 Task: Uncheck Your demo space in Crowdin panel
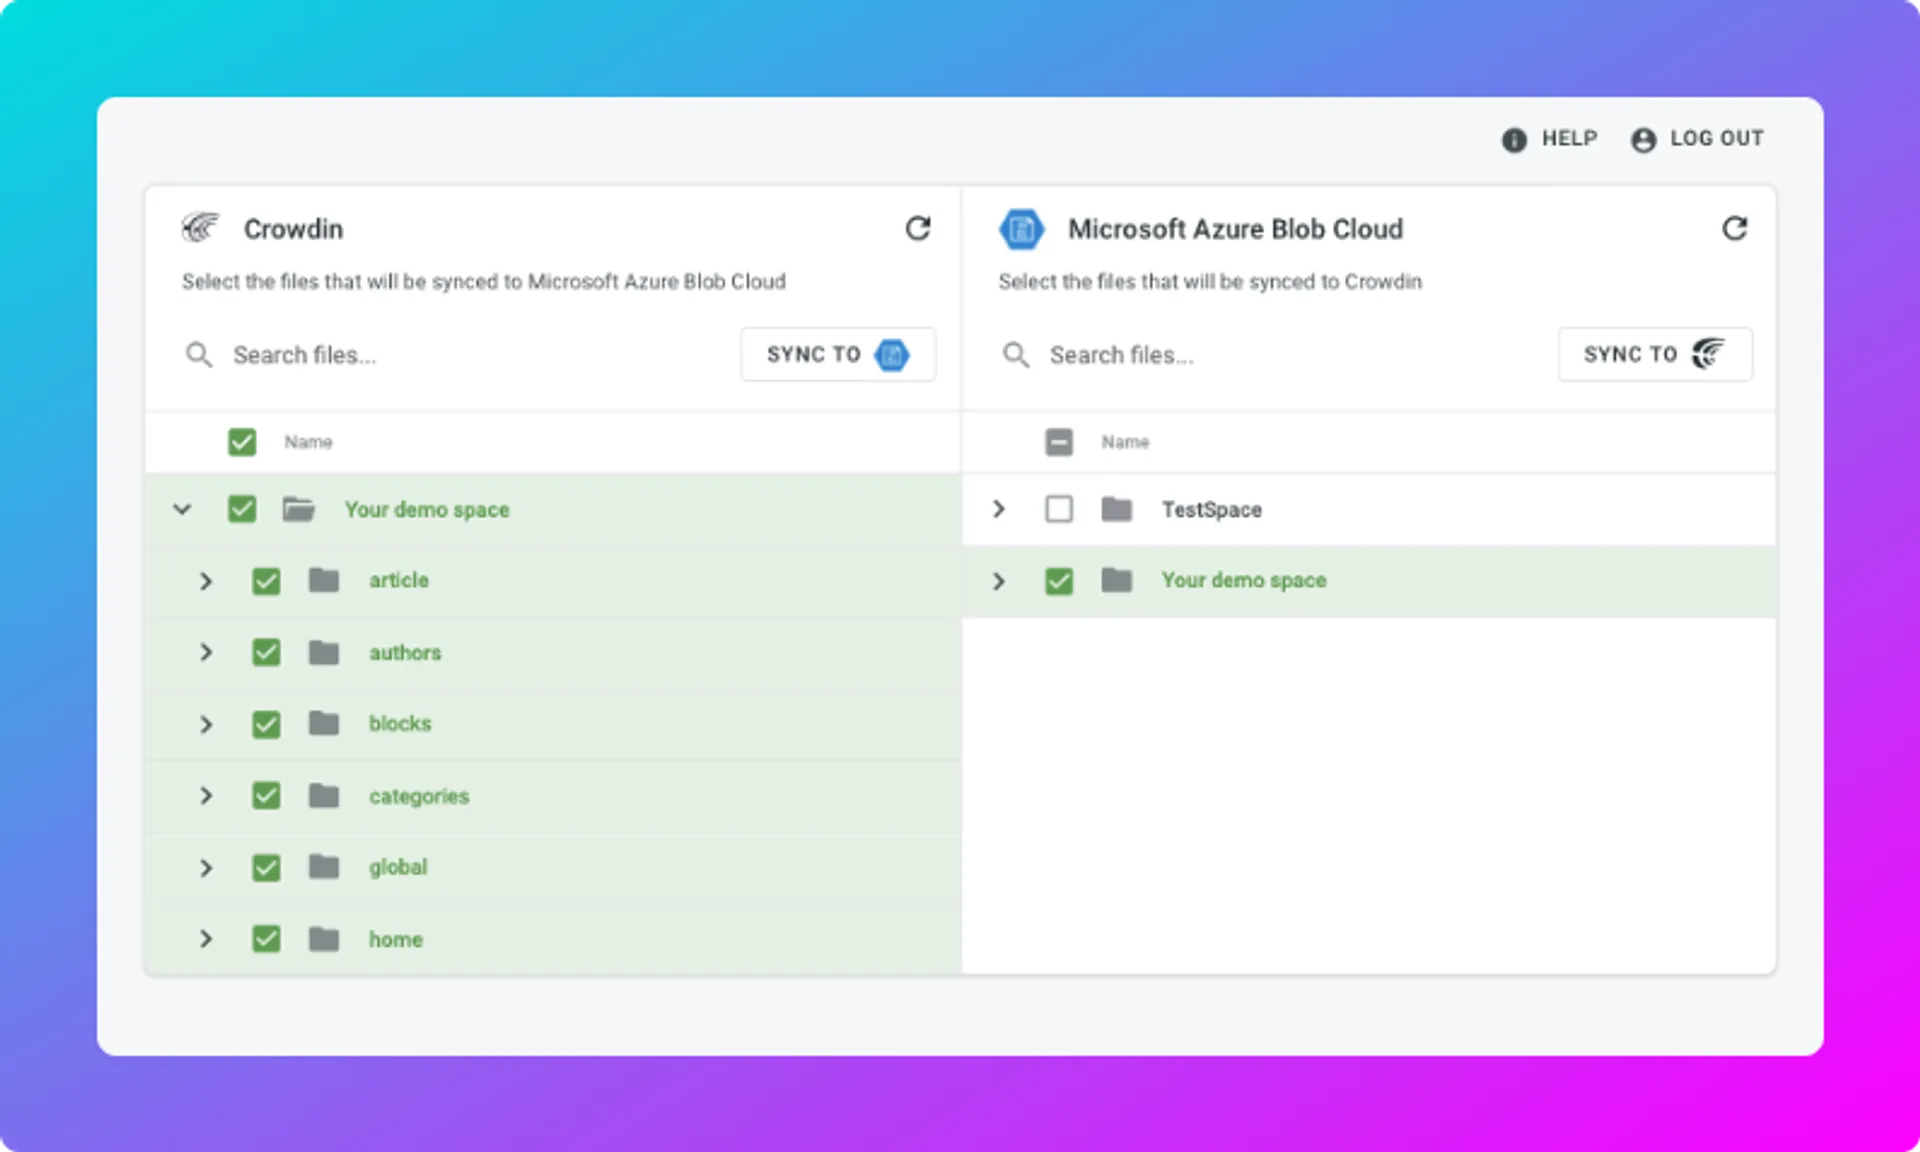(x=242, y=509)
